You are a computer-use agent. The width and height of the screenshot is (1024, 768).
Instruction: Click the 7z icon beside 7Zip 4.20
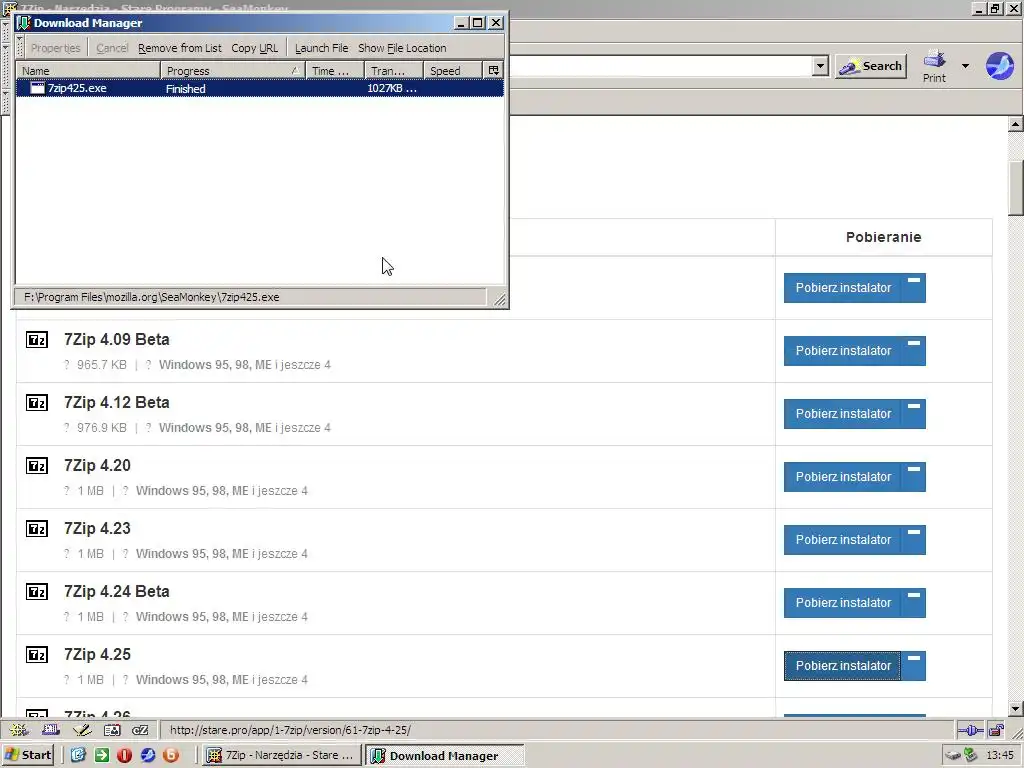coord(37,466)
